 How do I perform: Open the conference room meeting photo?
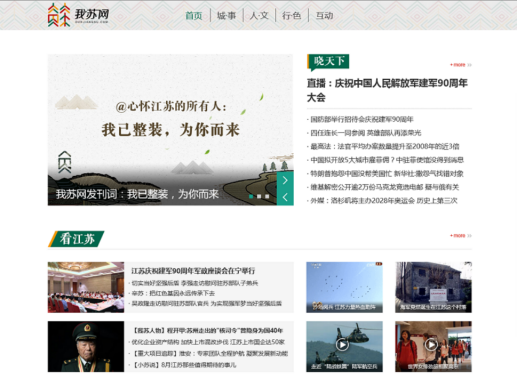(x=86, y=287)
